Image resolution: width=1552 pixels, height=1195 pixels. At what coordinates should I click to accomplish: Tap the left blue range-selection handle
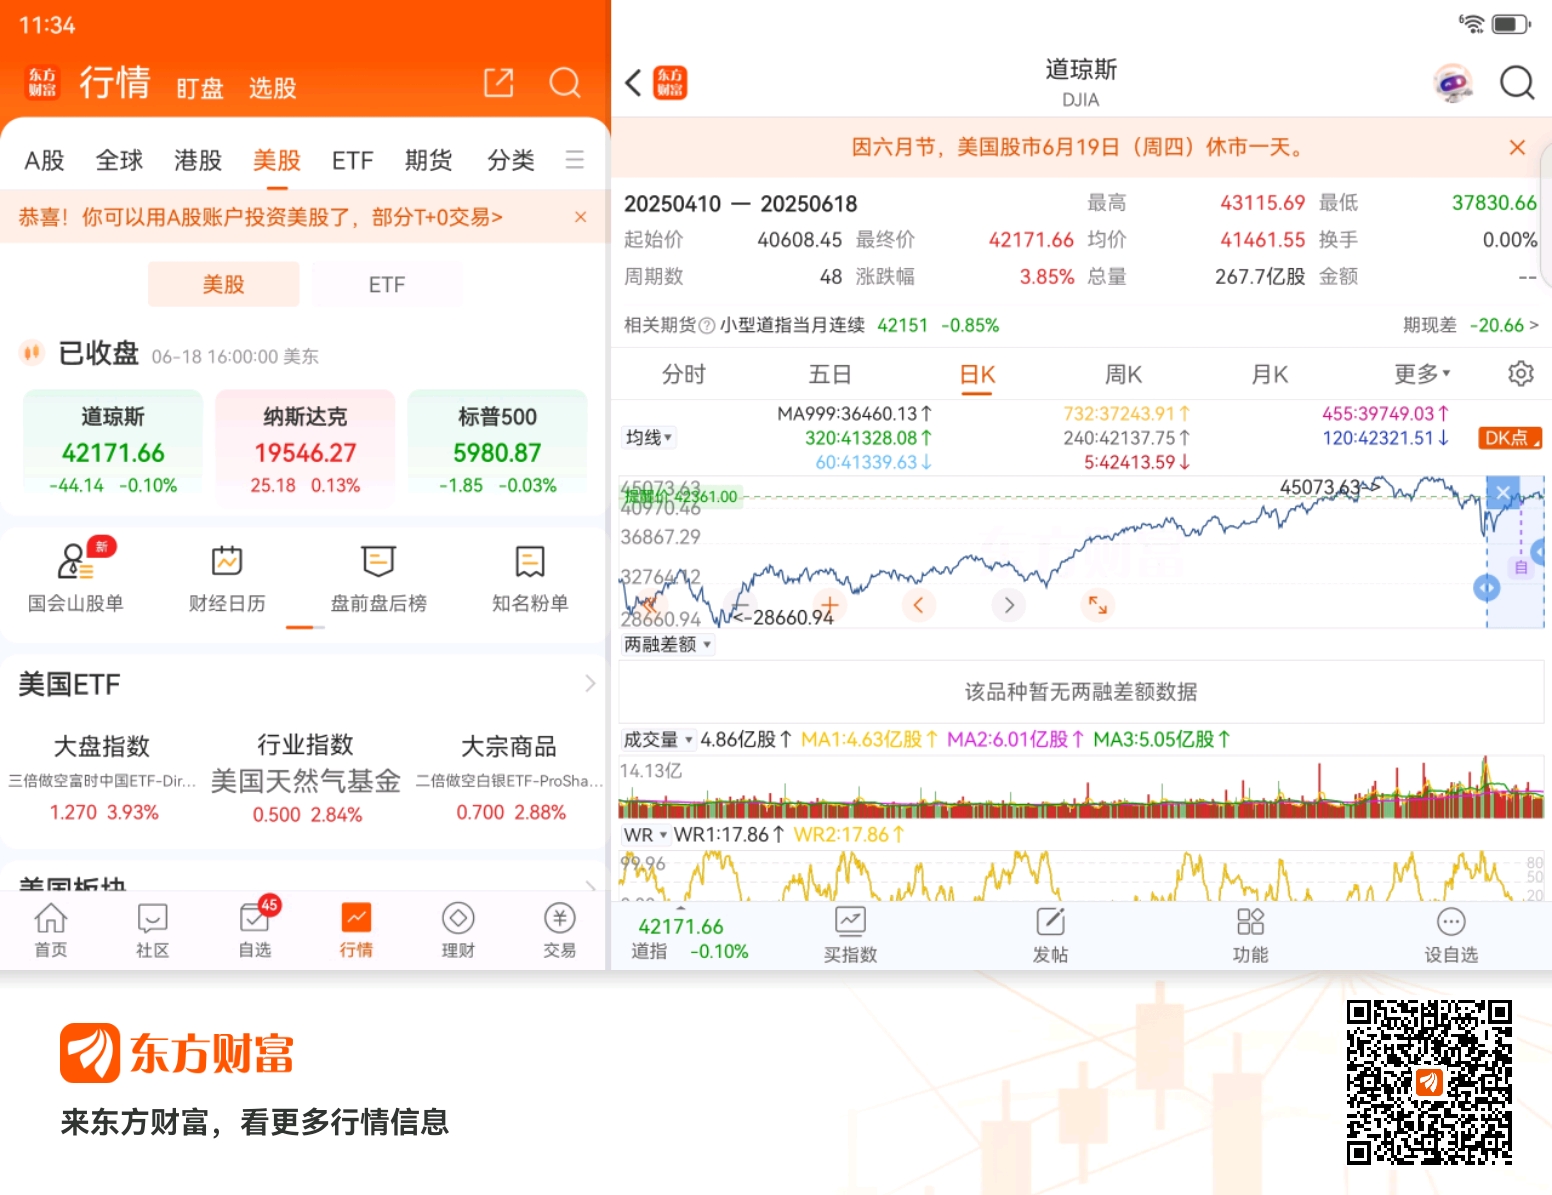pyautogui.click(x=1487, y=588)
